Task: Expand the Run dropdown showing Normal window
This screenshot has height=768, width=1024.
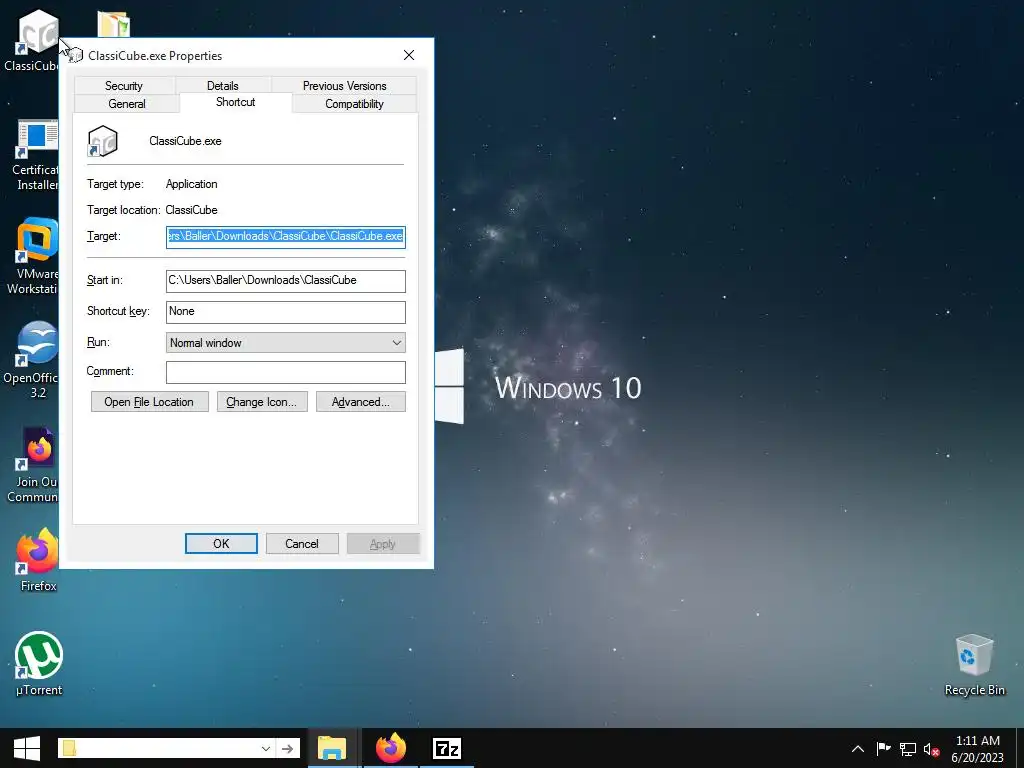Action: pos(285,343)
